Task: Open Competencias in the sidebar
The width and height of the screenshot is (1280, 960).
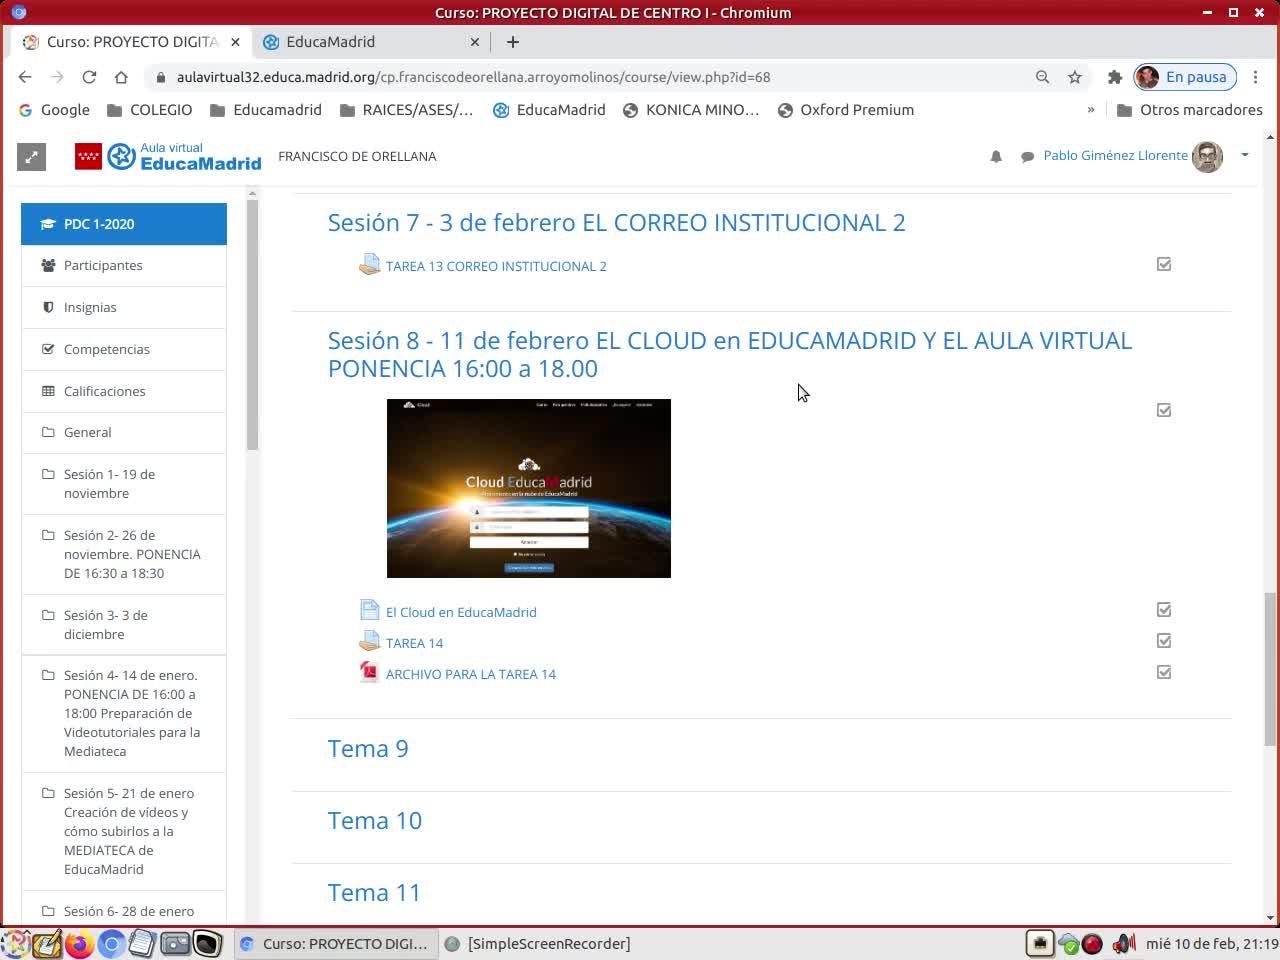Action: pyautogui.click(x=124, y=349)
